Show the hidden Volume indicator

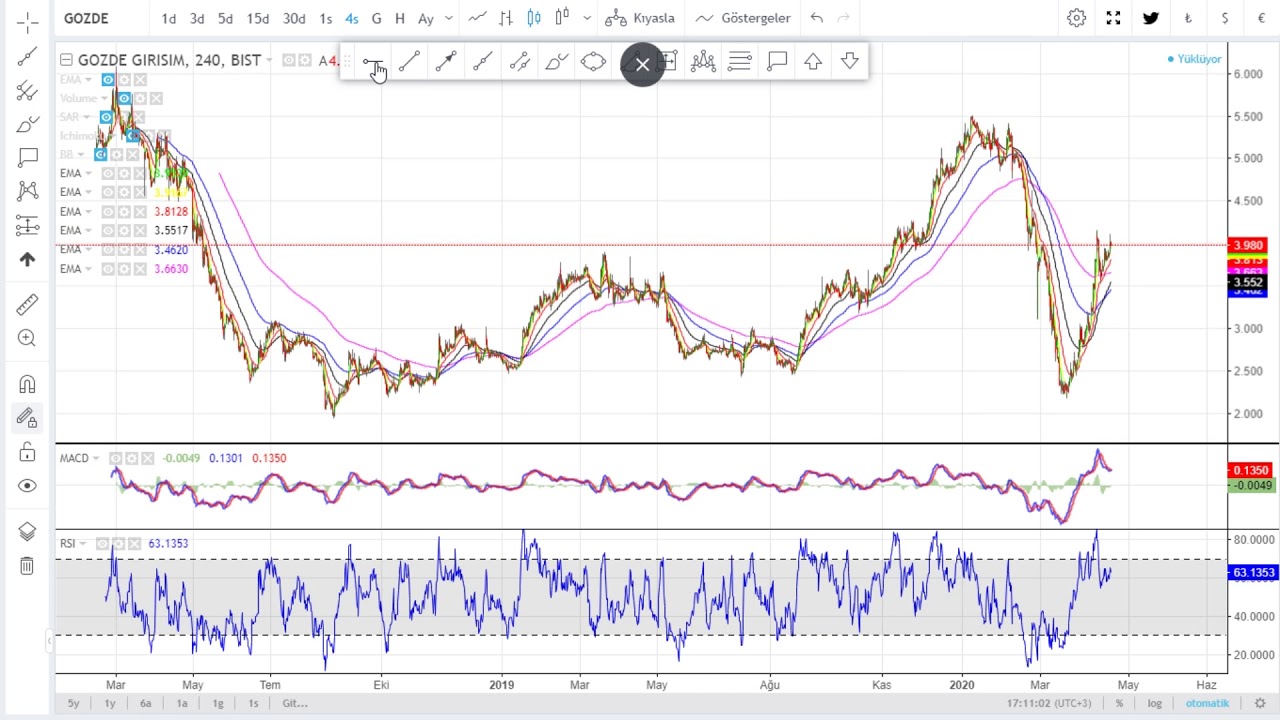pos(123,98)
